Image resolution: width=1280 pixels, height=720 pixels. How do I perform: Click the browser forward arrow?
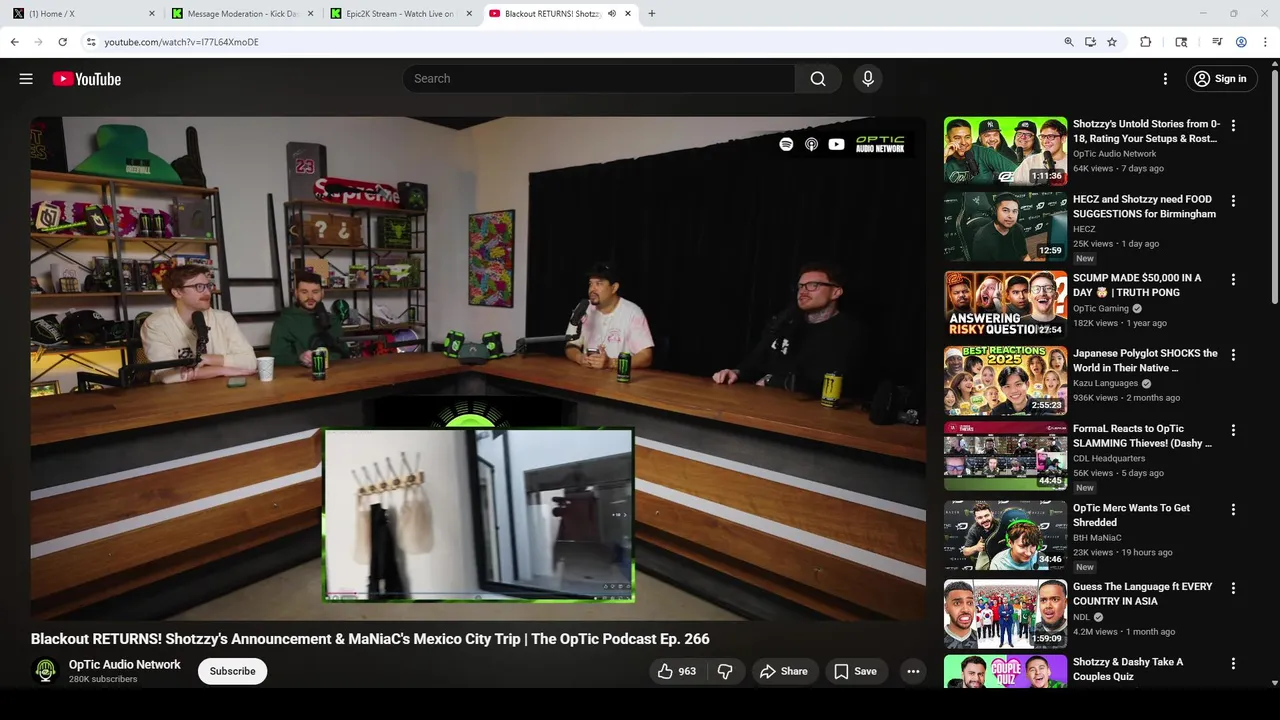click(38, 42)
